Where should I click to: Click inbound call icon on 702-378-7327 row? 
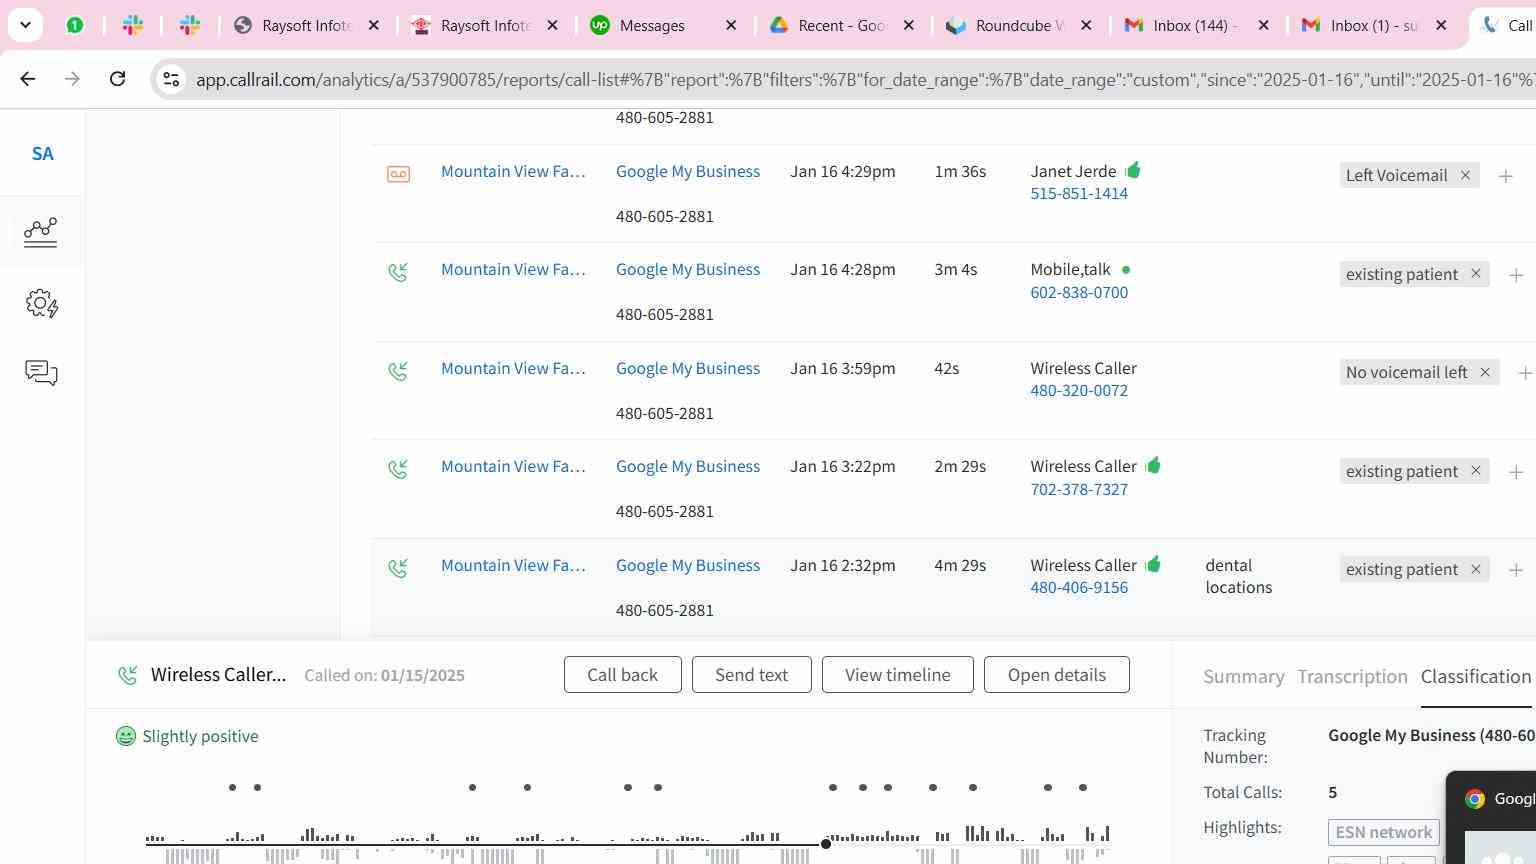point(398,469)
